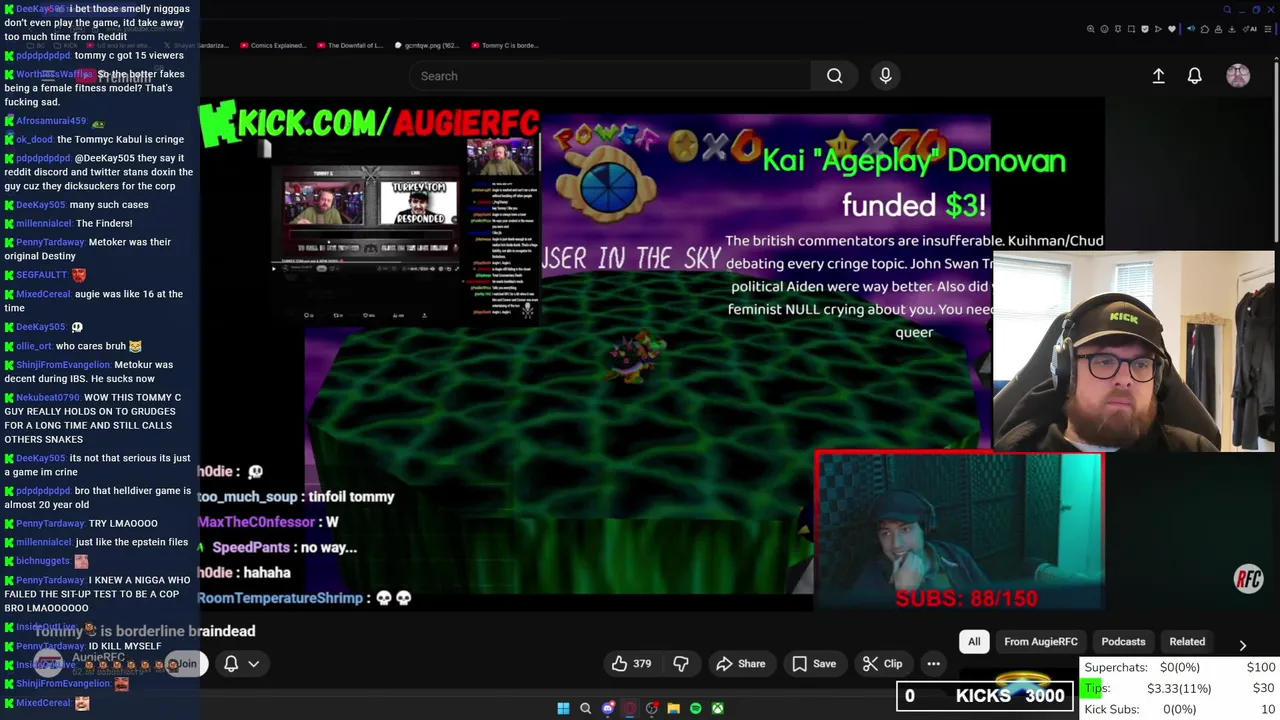Open the Xbox app from the taskbar
Viewport: 1280px width, 720px height.
pyautogui.click(x=718, y=708)
